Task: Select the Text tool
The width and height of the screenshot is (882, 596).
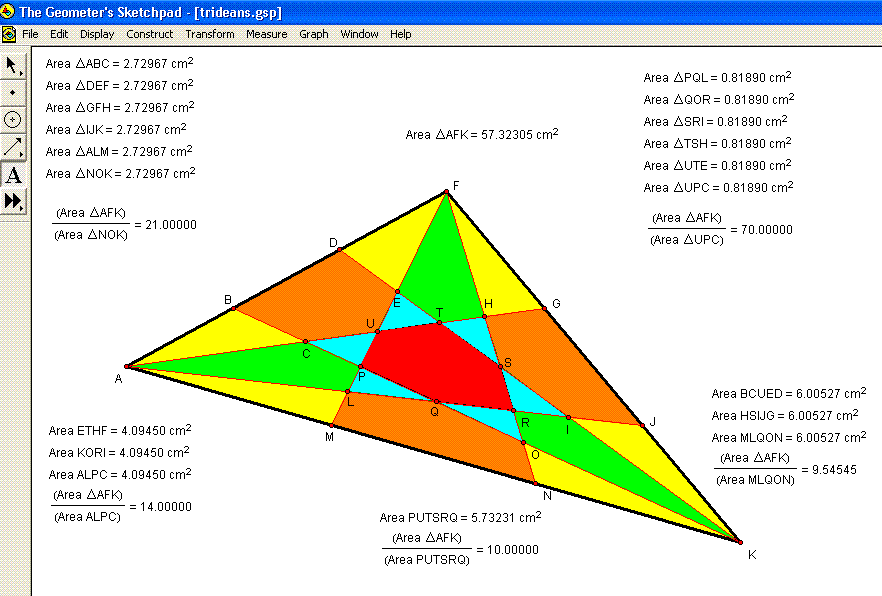Action: click(13, 175)
